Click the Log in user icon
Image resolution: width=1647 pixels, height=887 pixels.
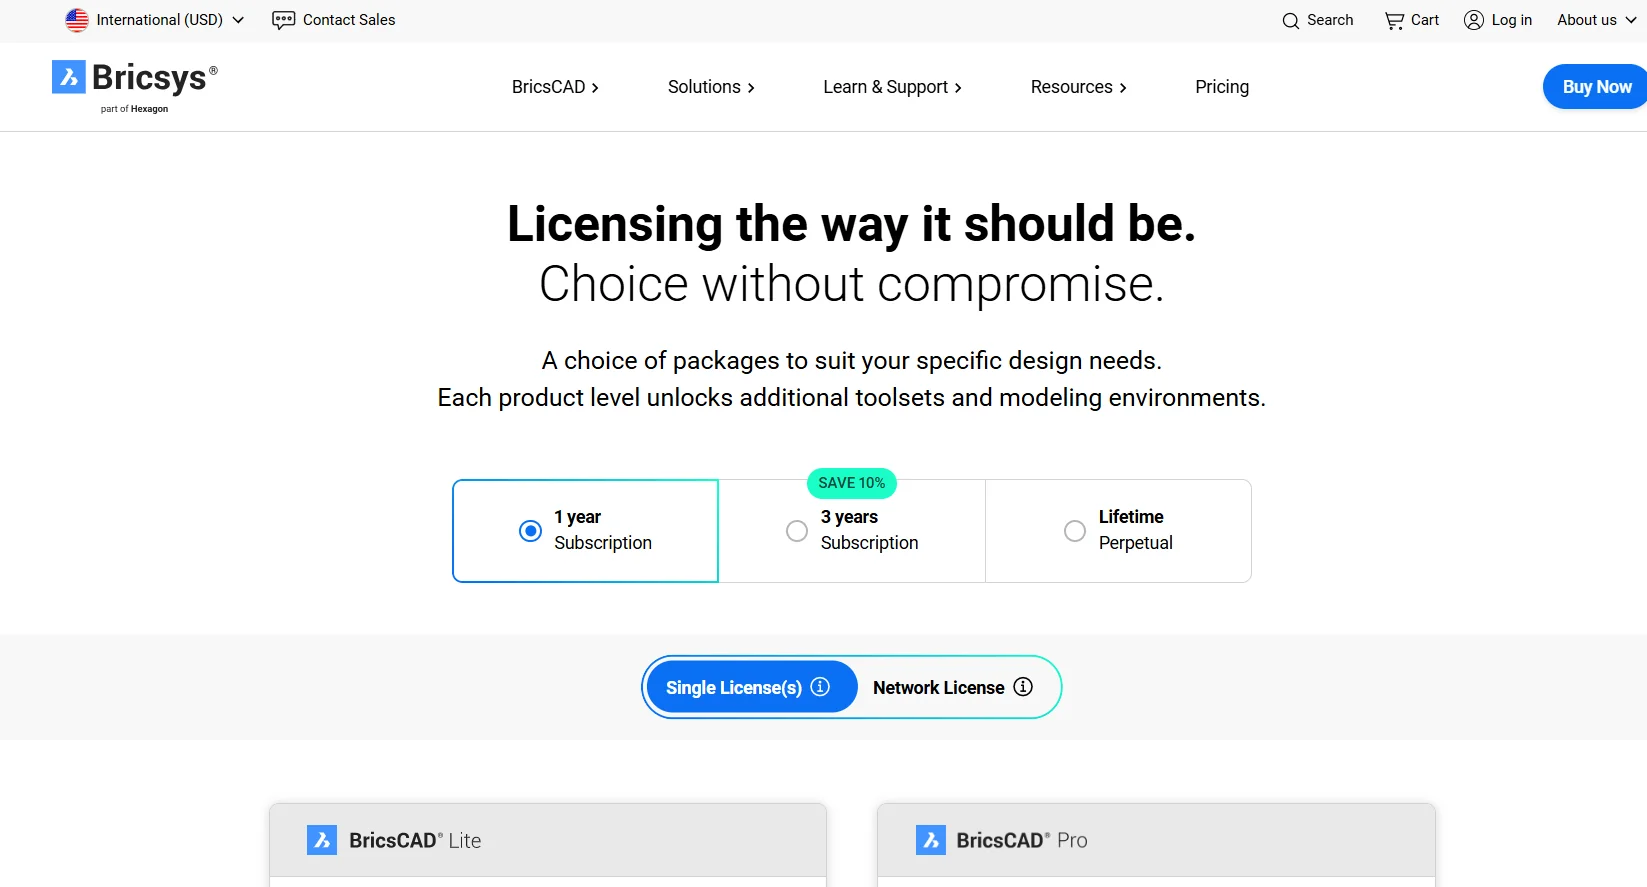(x=1473, y=20)
